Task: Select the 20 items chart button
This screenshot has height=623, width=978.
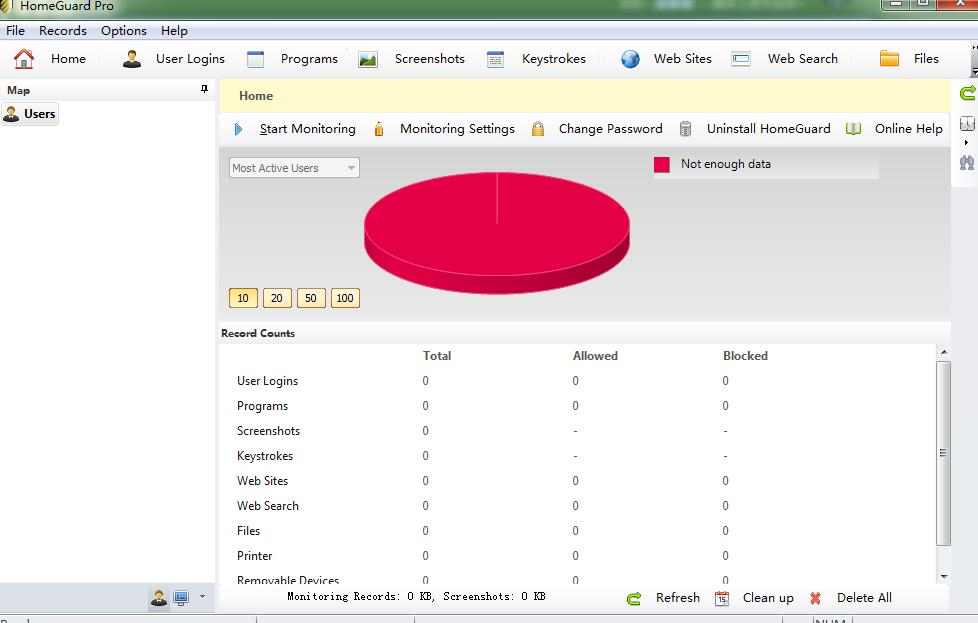Action: (277, 298)
